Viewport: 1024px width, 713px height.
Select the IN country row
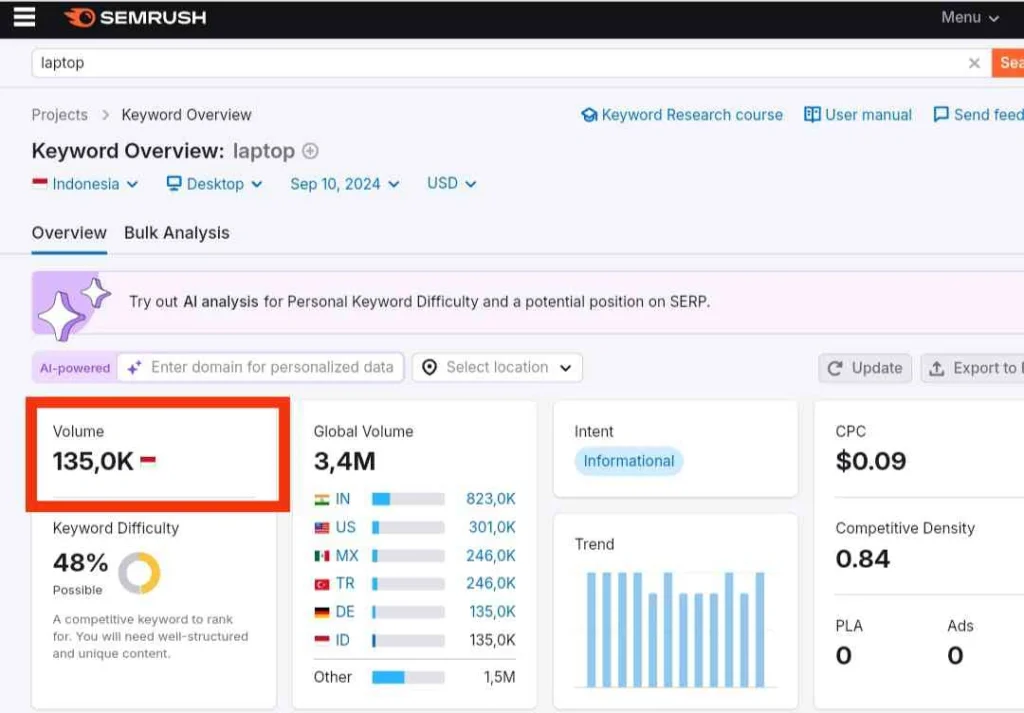tap(415, 499)
